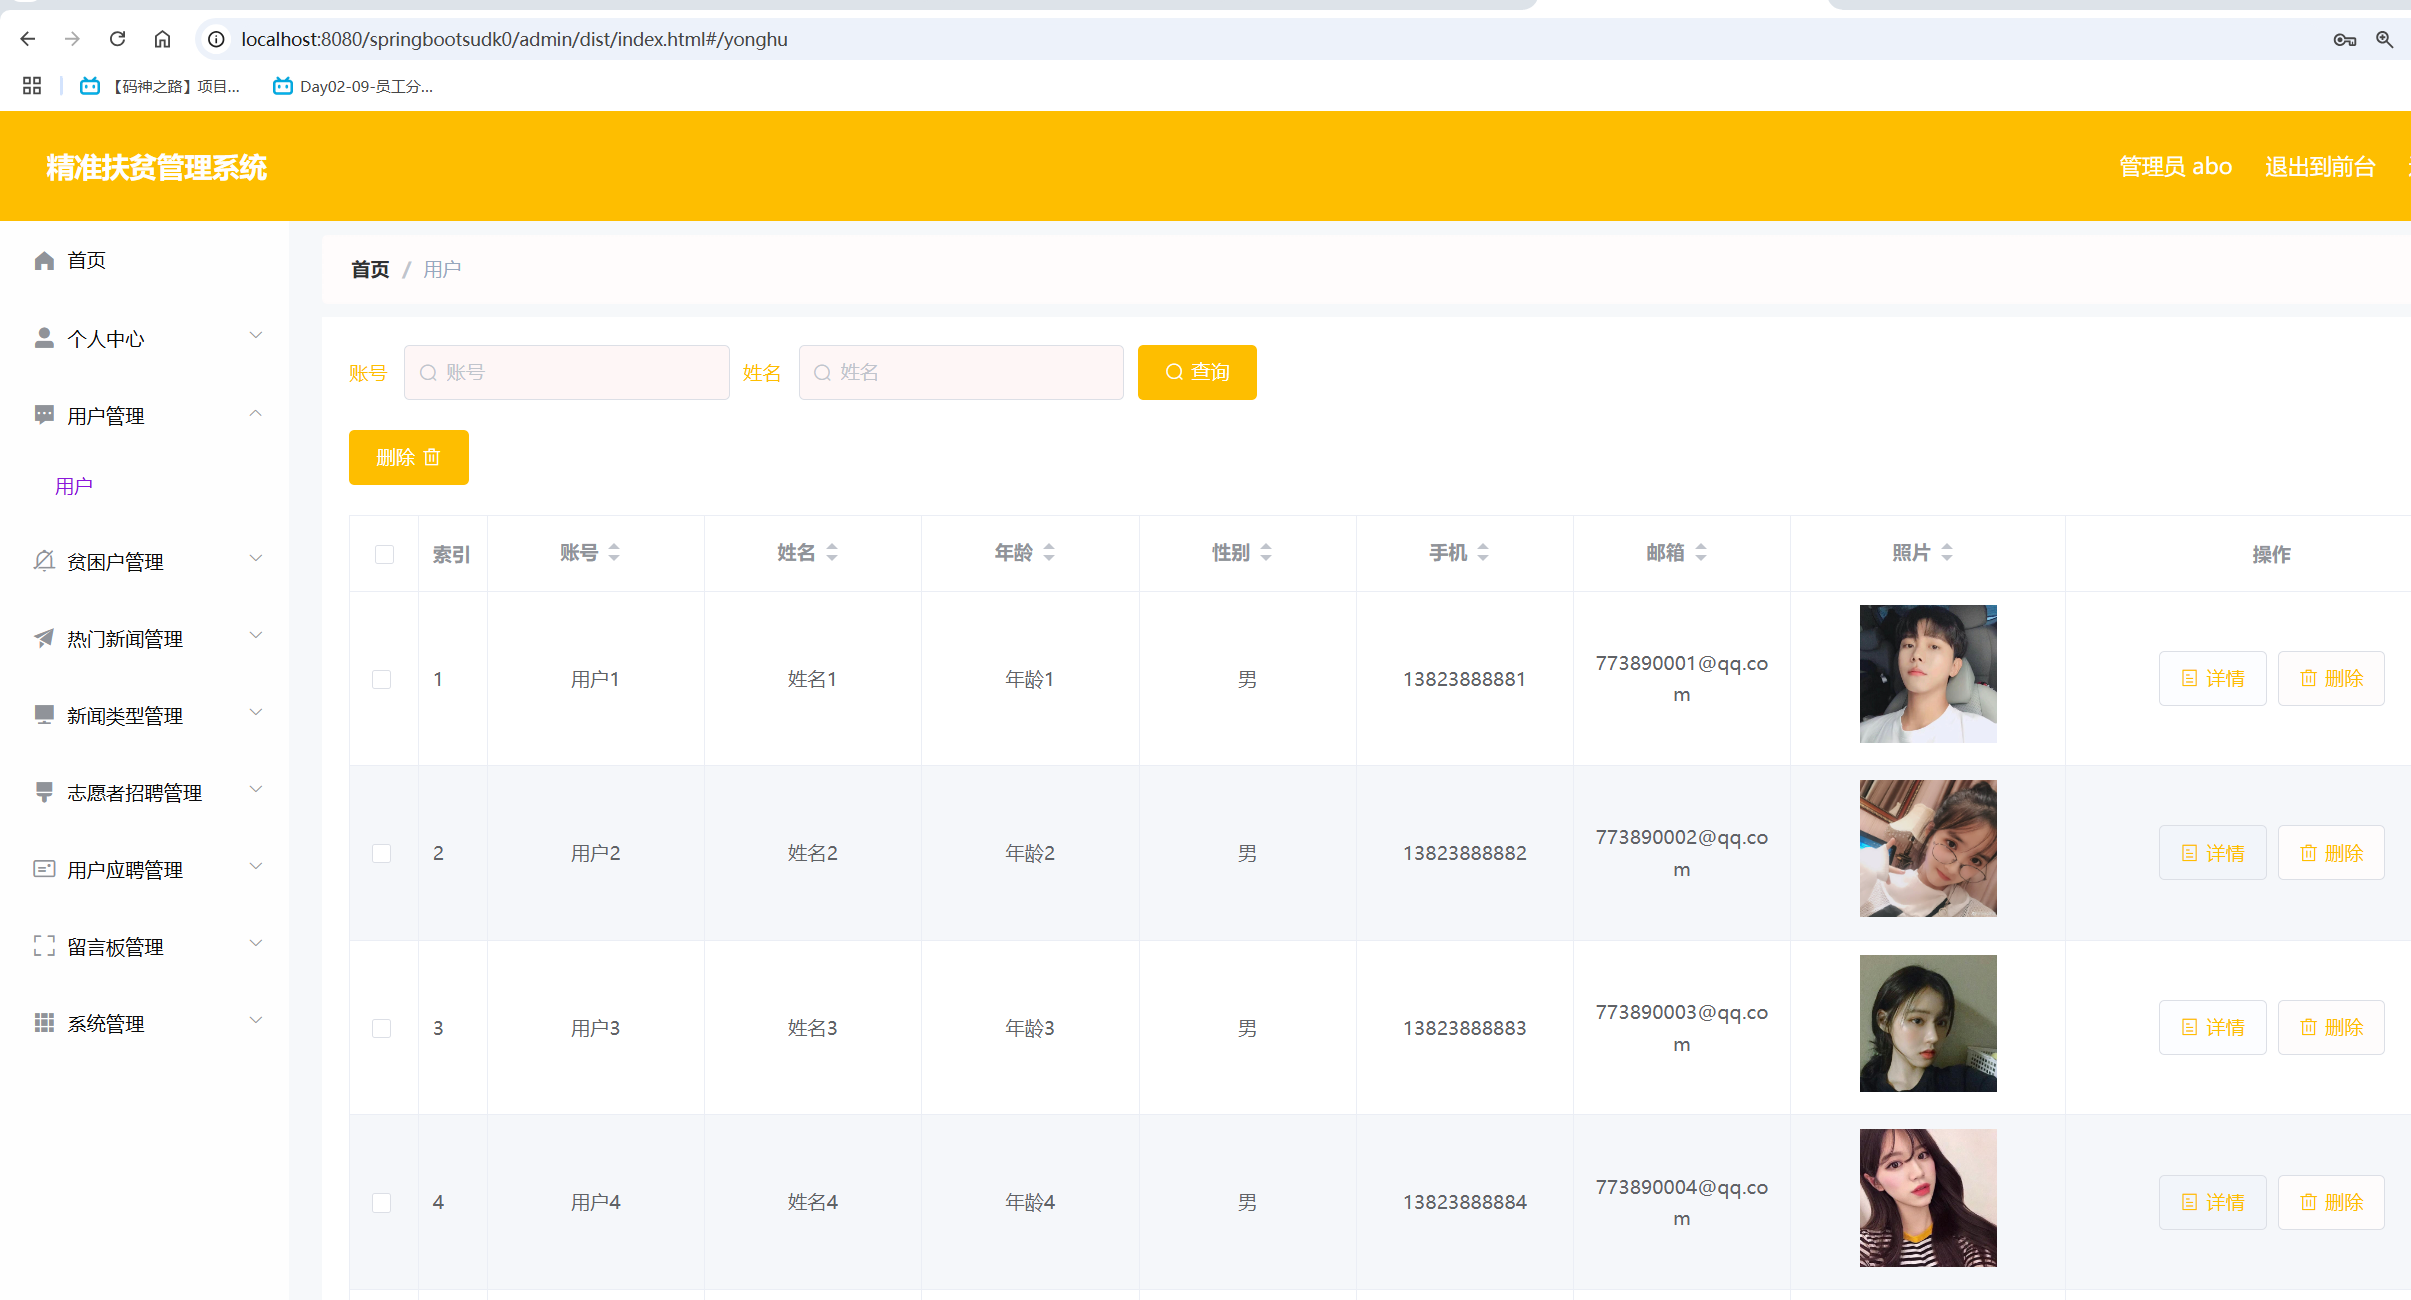The height and width of the screenshot is (1300, 2411).
Task: Open the password key icon in address bar
Action: [x=2344, y=39]
